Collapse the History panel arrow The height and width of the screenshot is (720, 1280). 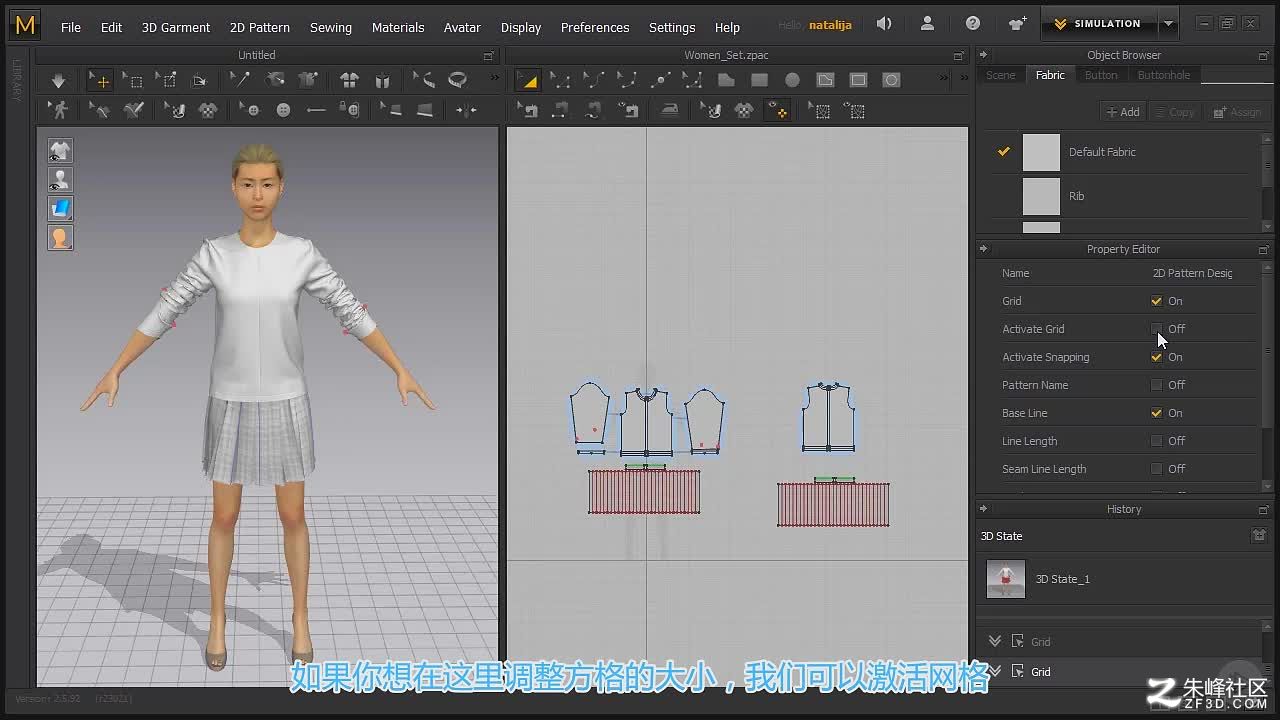(x=983, y=509)
